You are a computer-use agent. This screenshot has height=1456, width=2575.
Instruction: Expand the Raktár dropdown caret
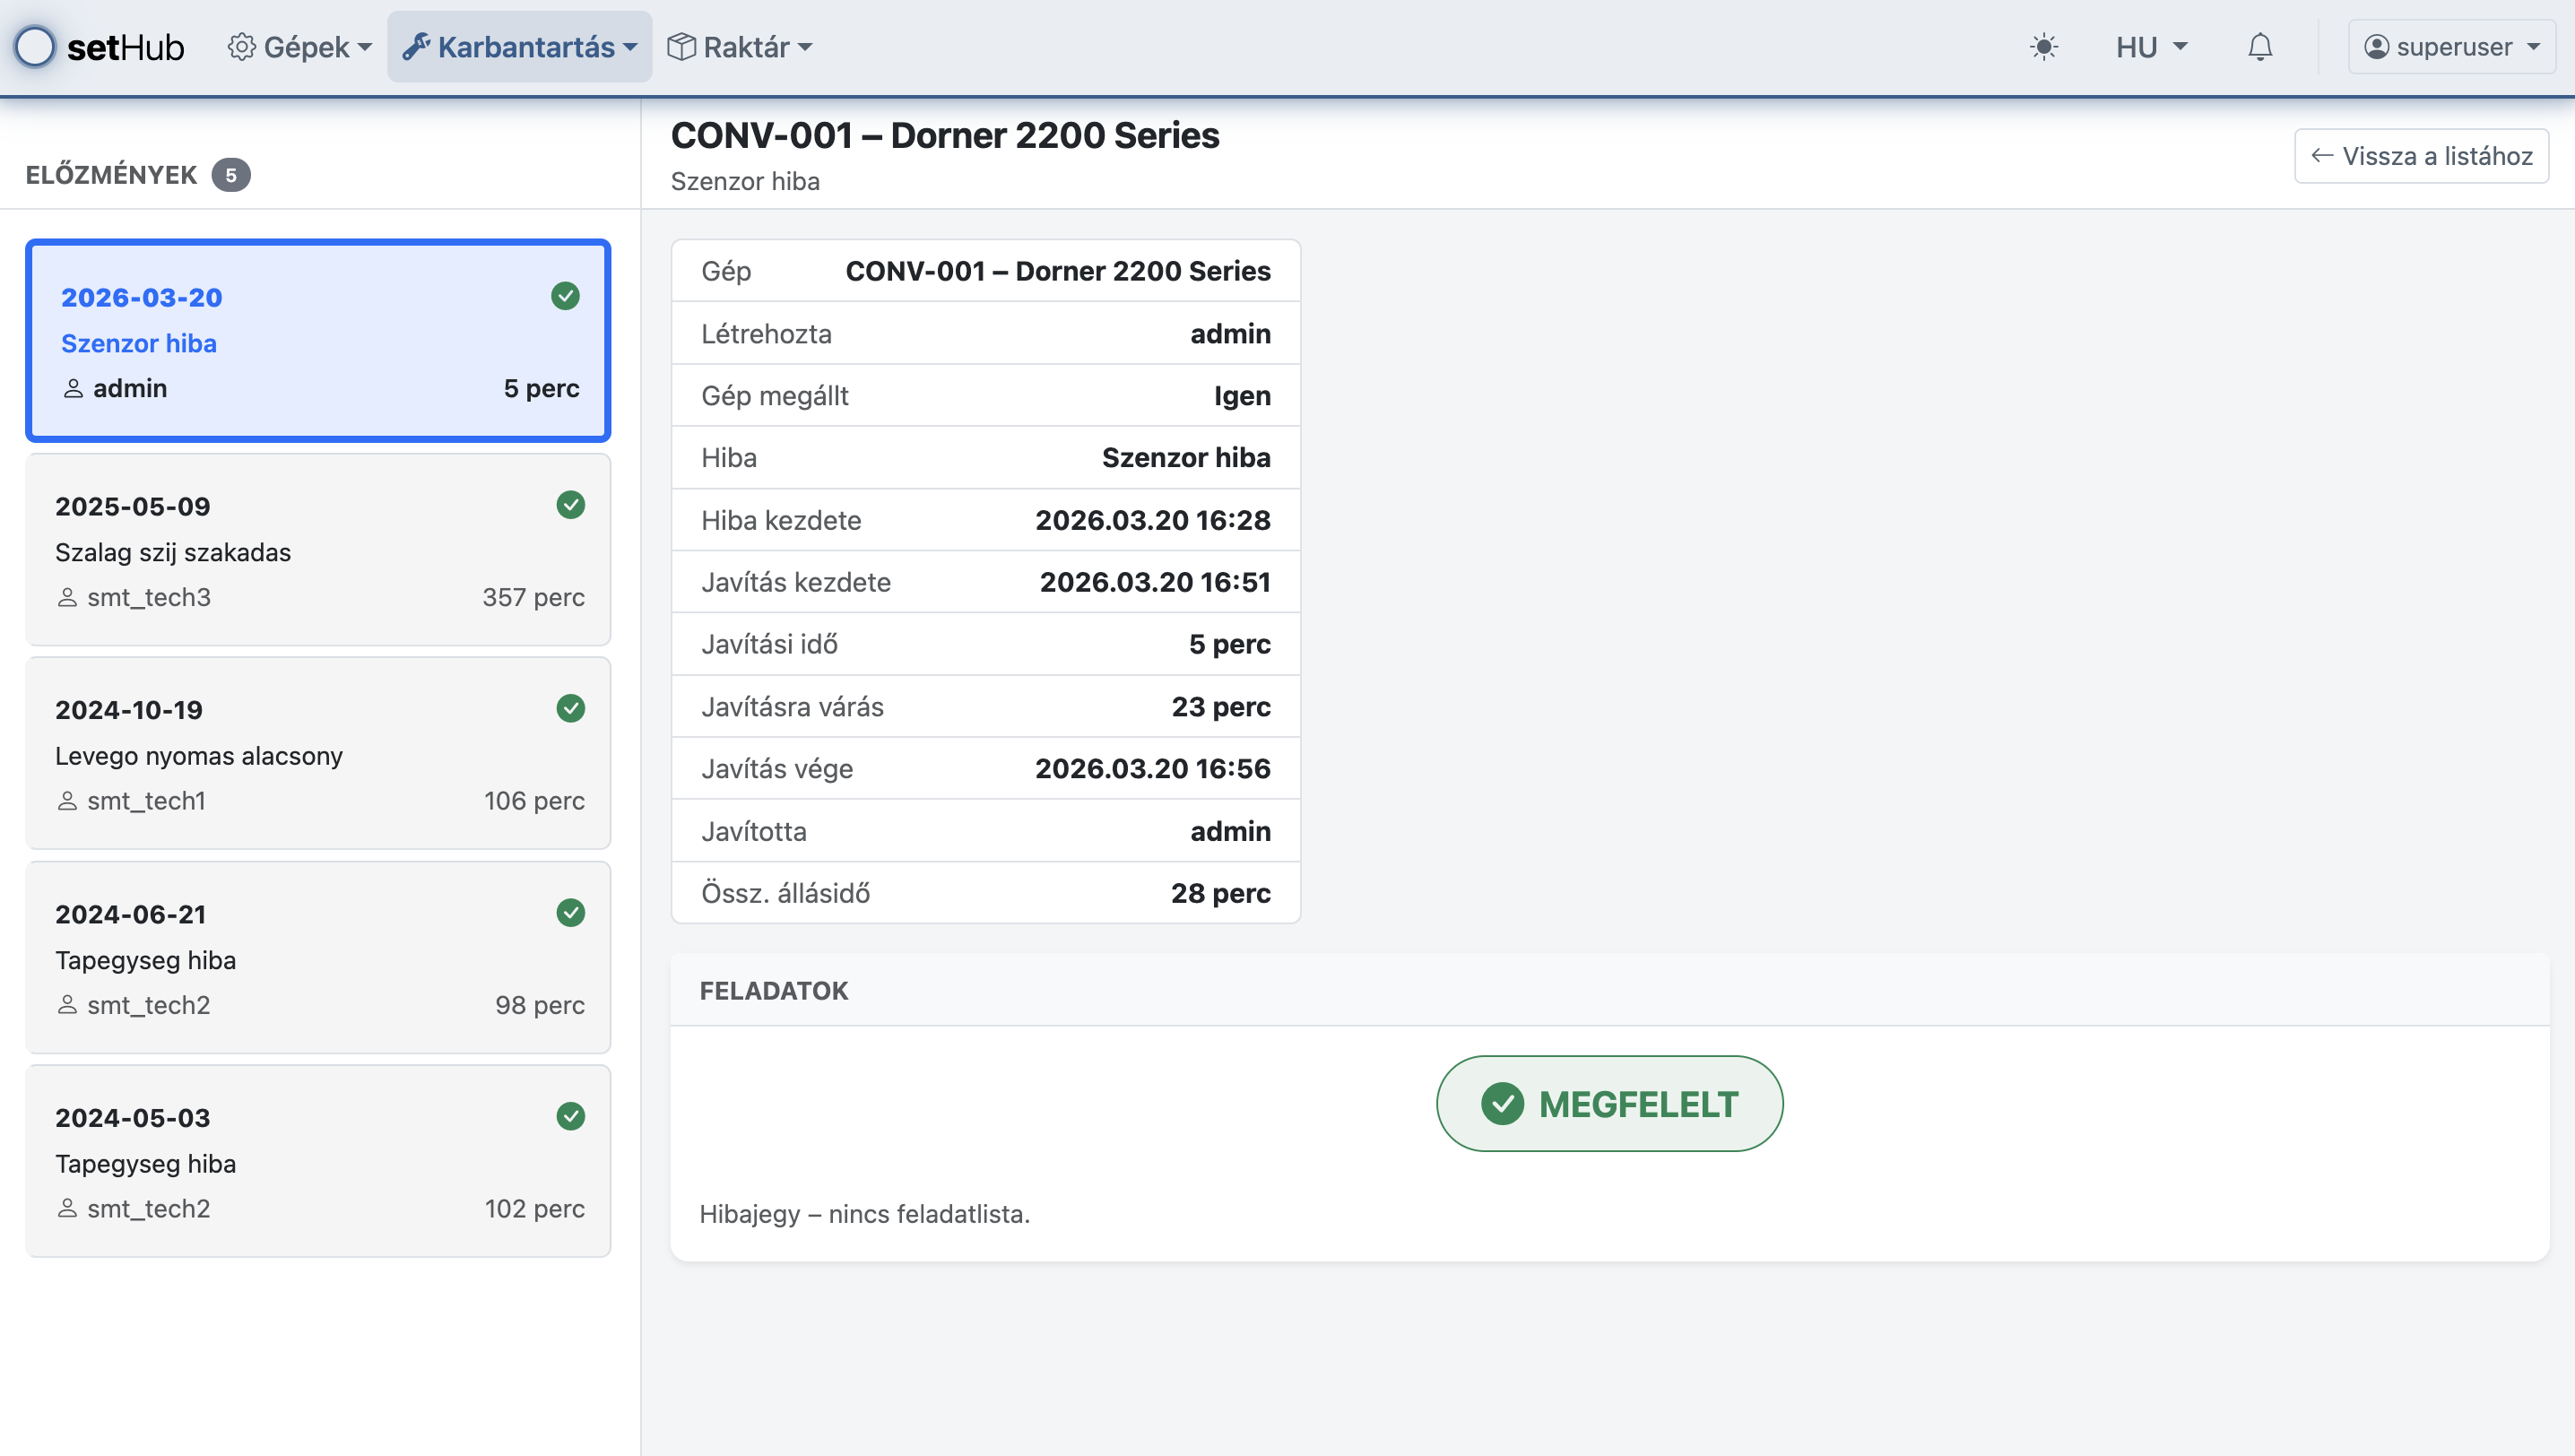[x=806, y=47]
